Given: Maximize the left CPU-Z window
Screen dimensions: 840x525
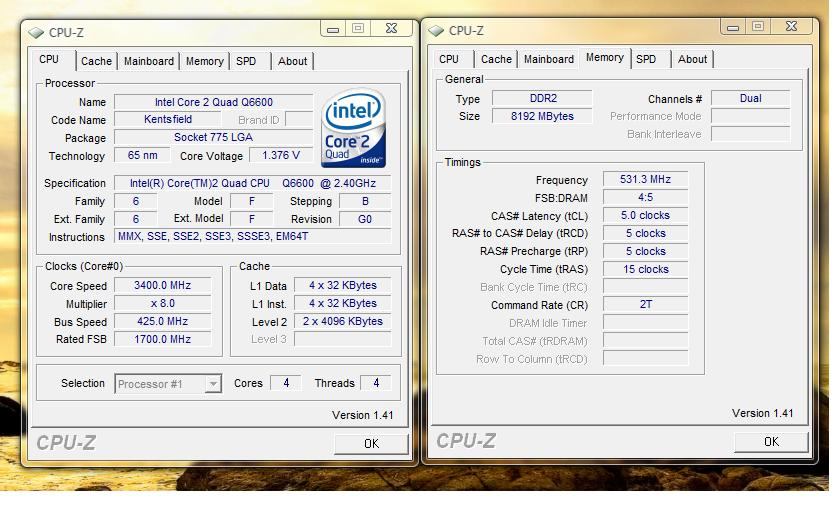Looking at the screenshot, I should (358, 29).
